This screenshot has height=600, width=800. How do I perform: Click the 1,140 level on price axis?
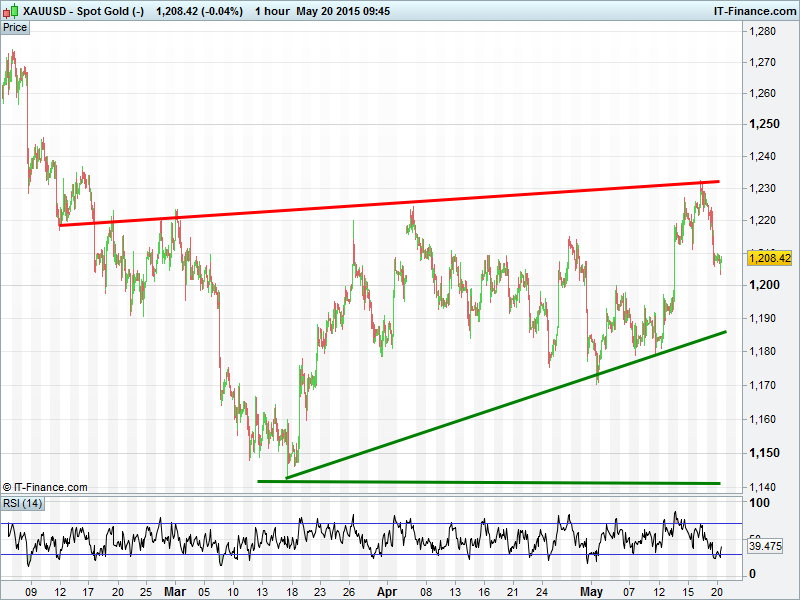764,487
